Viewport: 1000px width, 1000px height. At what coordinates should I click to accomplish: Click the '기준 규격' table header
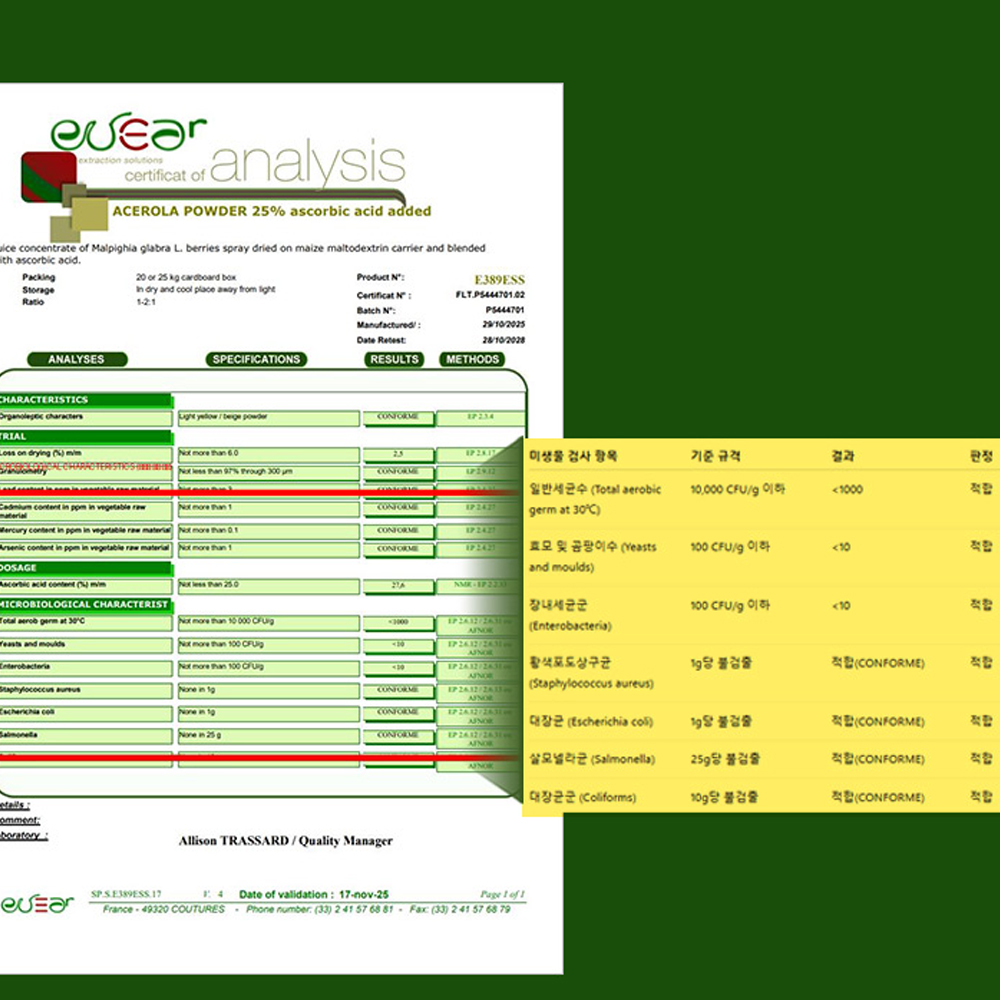pyautogui.click(x=716, y=456)
